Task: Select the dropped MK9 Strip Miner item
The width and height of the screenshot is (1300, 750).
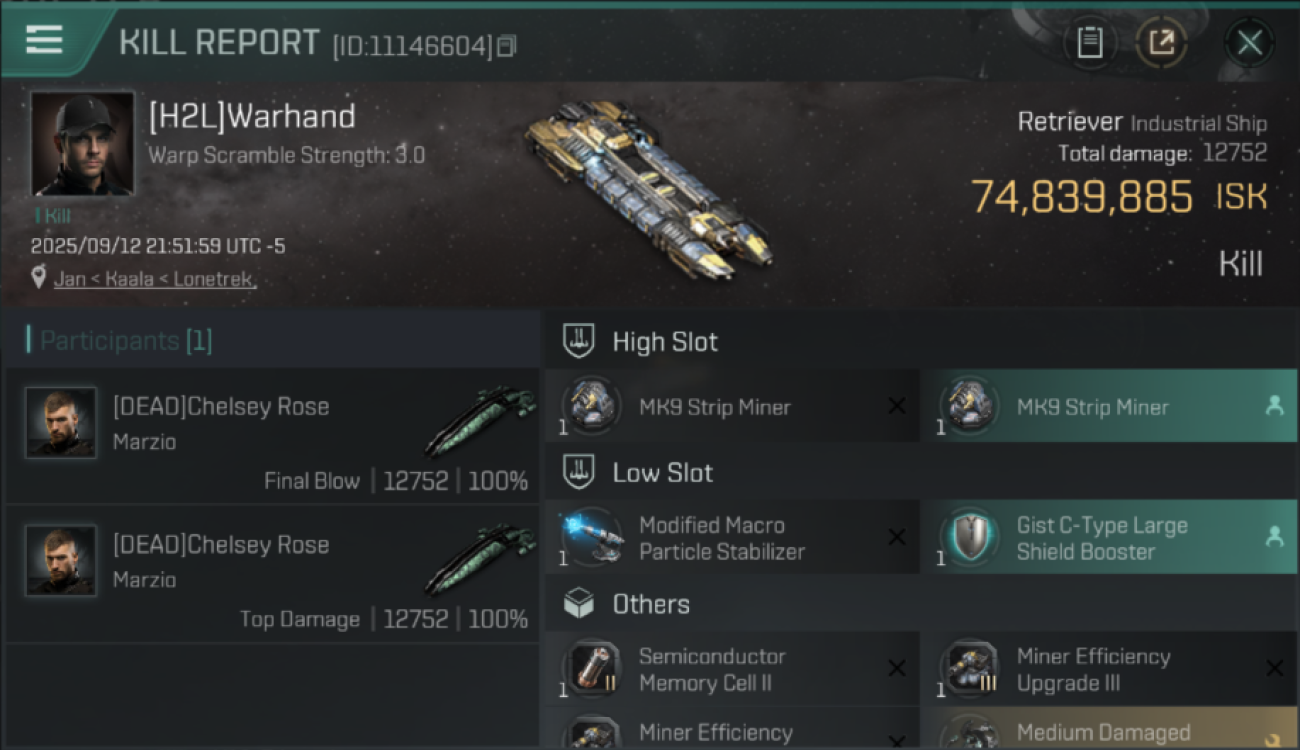Action: (x=1108, y=407)
